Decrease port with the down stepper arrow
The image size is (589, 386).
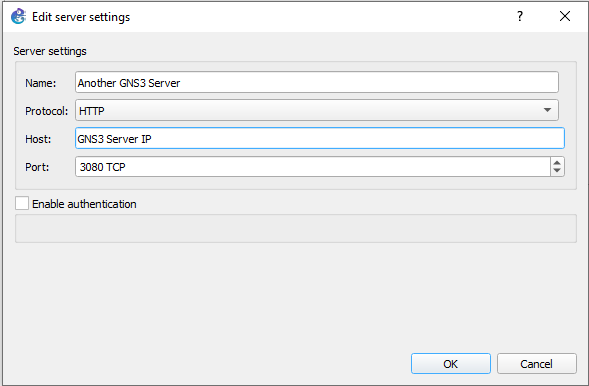click(557, 171)
